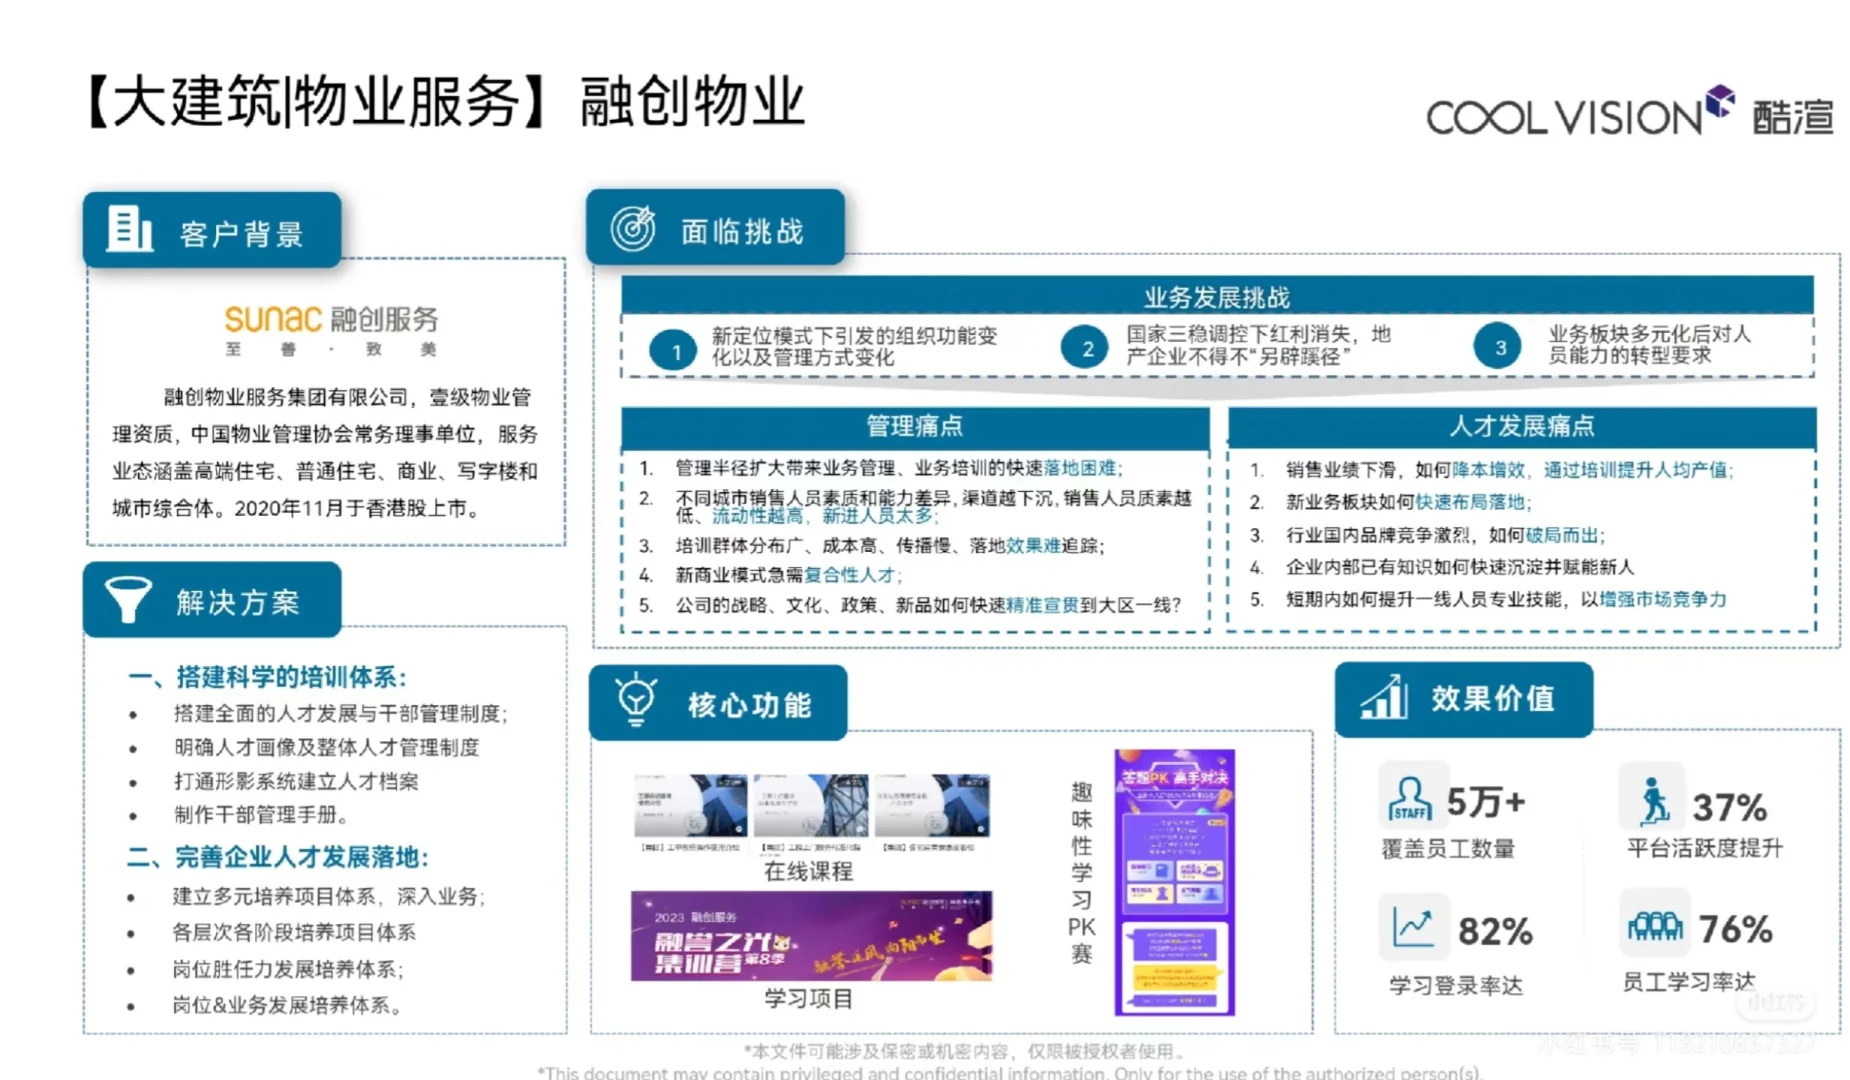The image size is (1850, 1080).
Task: Click the highlighted text 快速布局落地
Action: tap(1470, 502)
